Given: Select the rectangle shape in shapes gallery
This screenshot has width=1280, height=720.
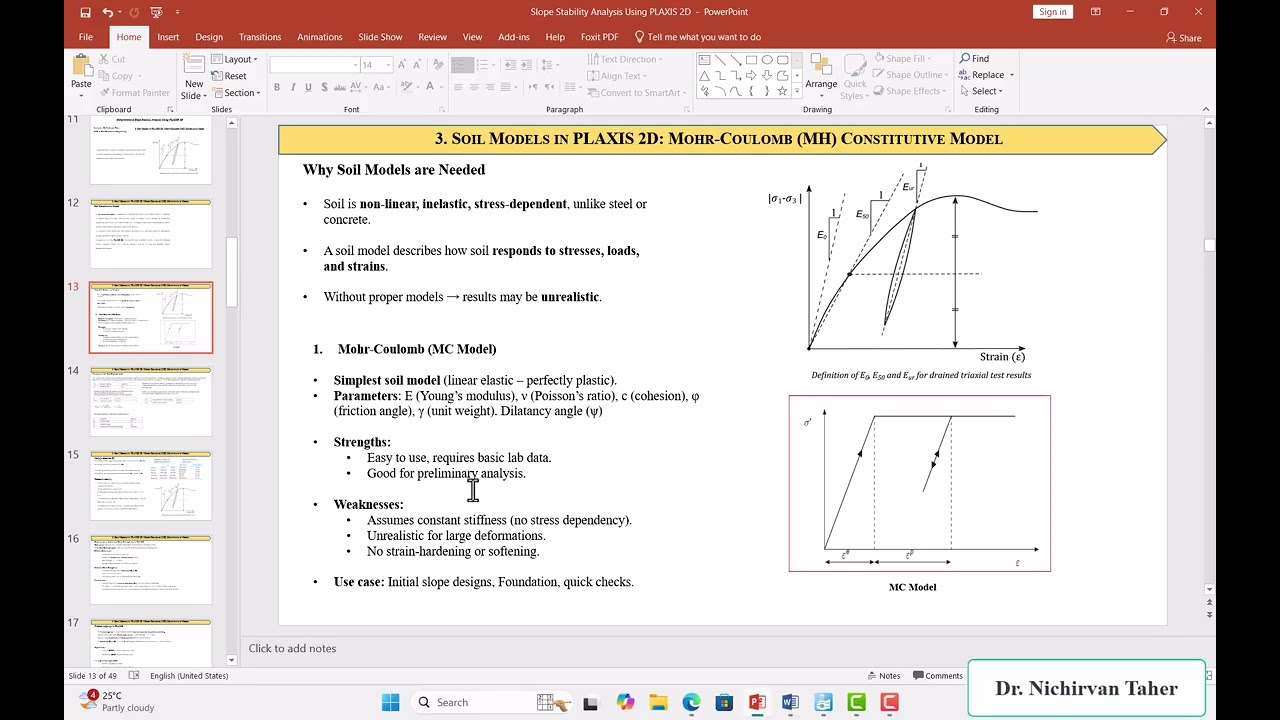Looking at the screenshot, I should [751, 60].
